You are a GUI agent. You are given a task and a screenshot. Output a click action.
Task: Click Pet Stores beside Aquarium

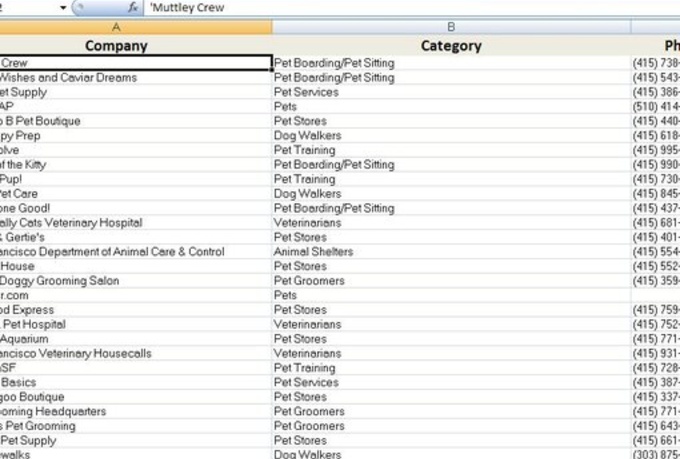tap(451, 339)
